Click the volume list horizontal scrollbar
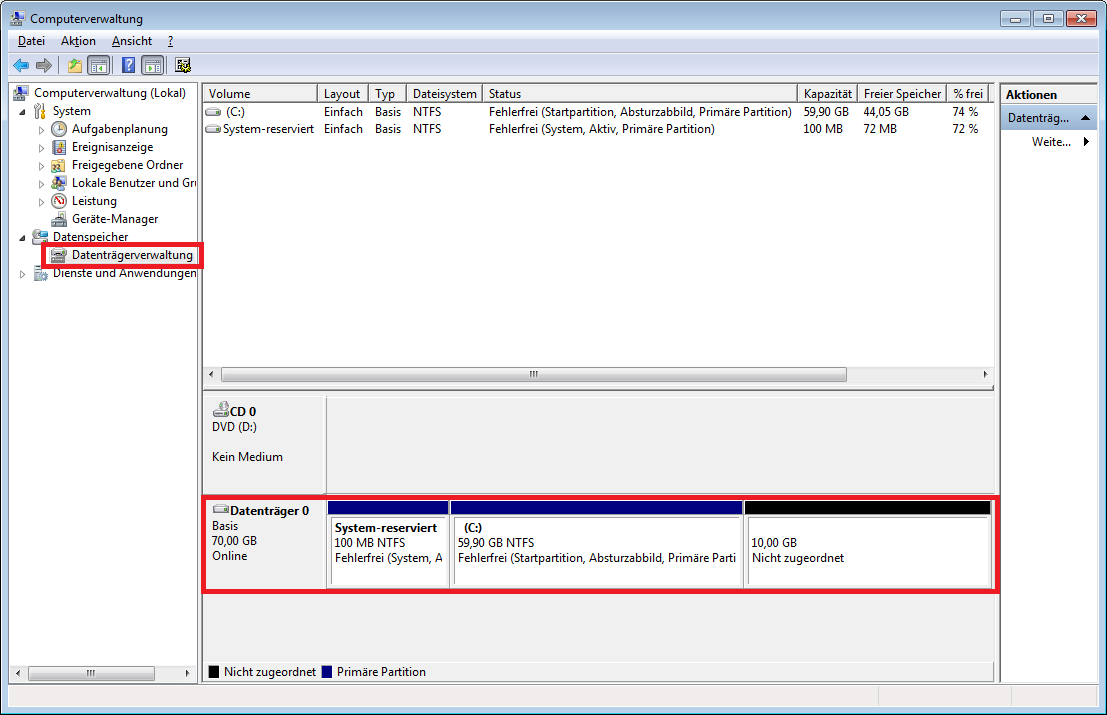1107x715 pixels. pos(533,374)
